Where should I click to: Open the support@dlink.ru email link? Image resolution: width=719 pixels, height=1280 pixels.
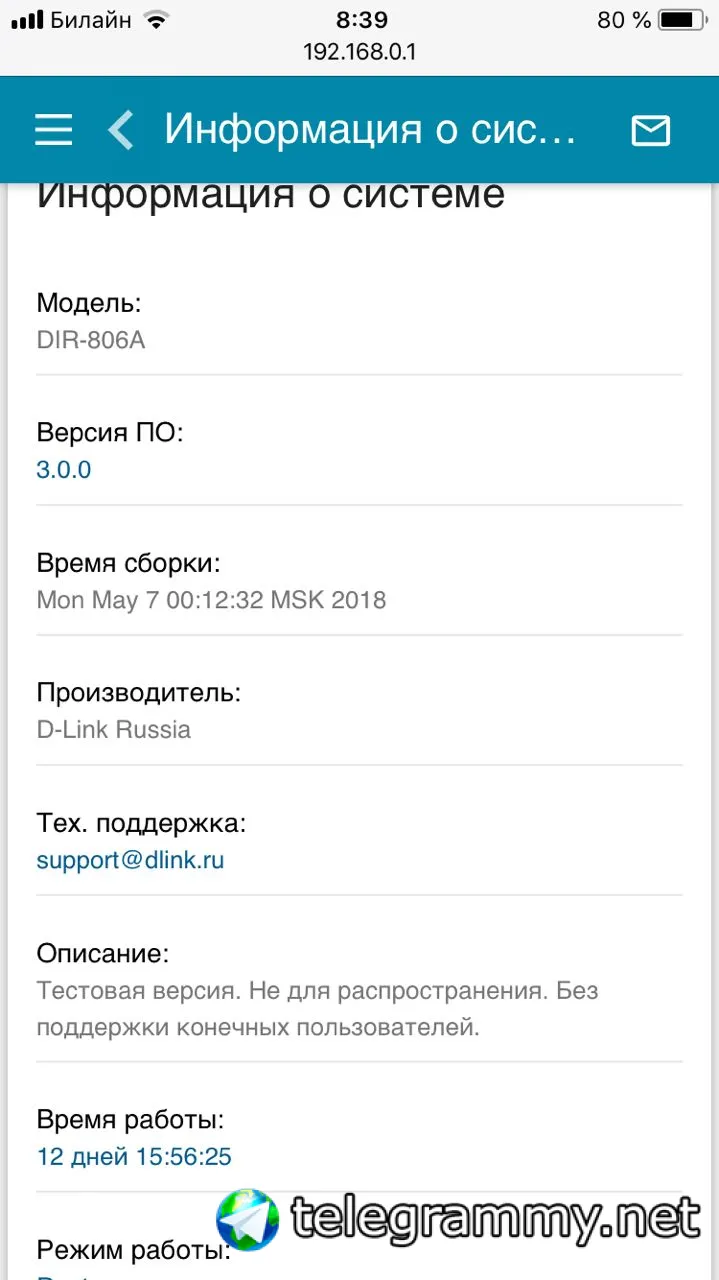click(130, 860)
